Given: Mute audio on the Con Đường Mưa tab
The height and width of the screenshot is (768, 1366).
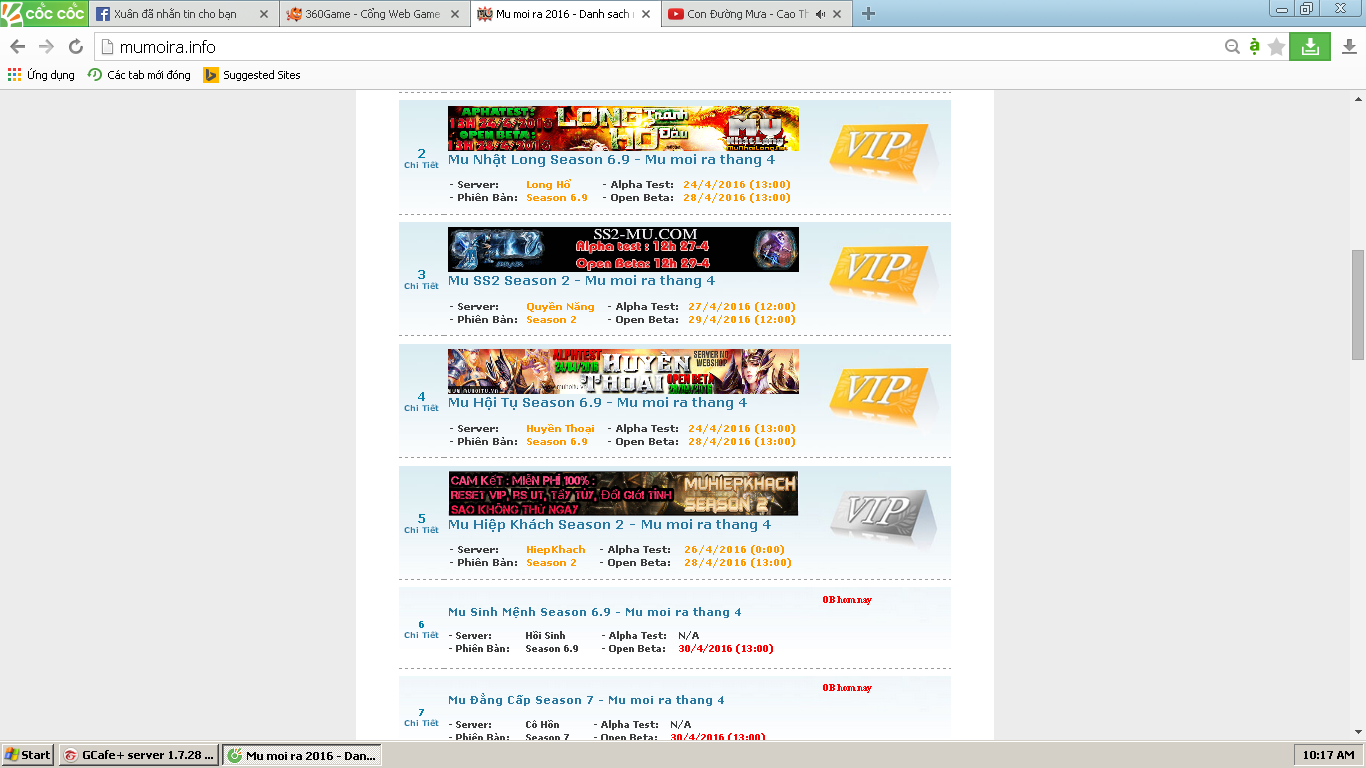Looking at the screenshot, I should [x=821, y=14].
